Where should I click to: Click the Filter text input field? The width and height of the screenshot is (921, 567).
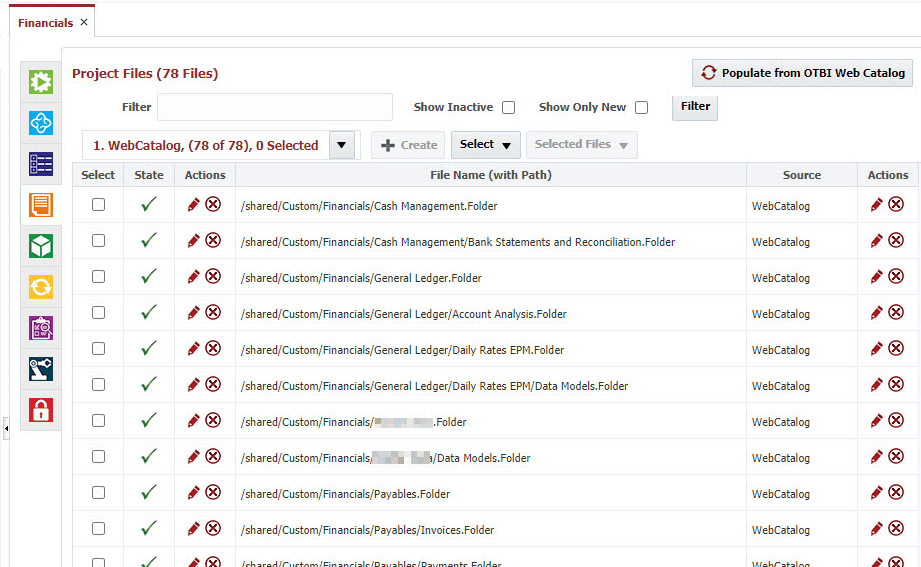275,107
